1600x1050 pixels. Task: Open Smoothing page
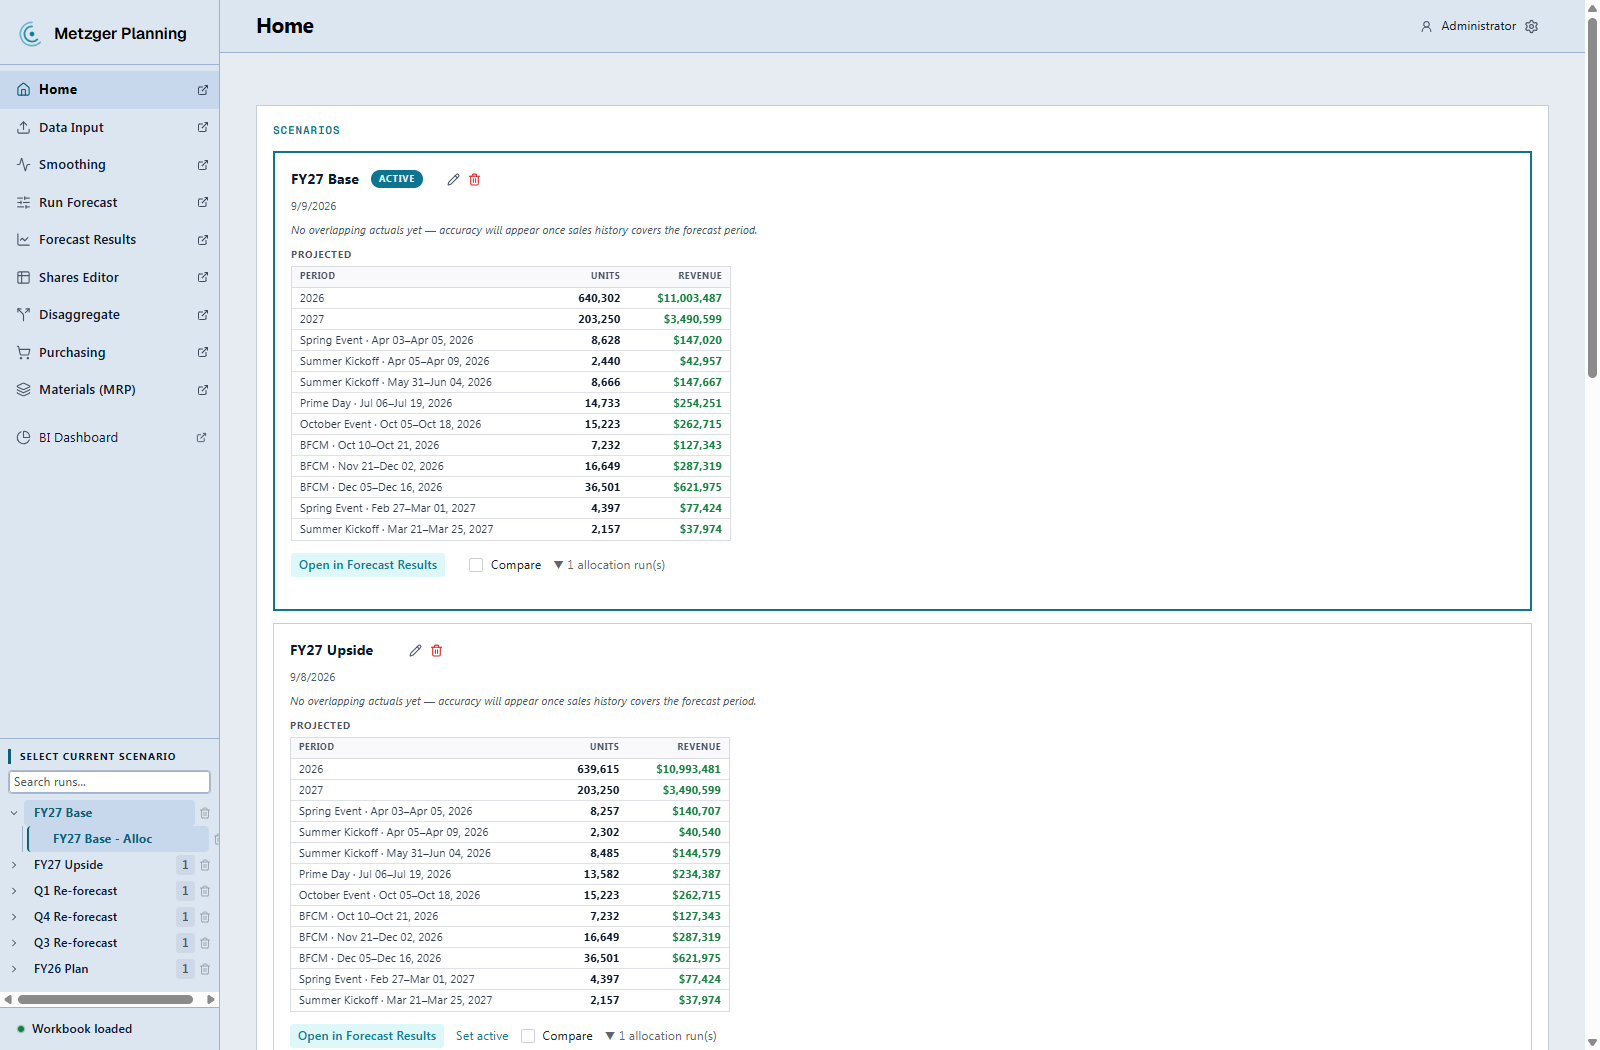click(x=109, y=165)
